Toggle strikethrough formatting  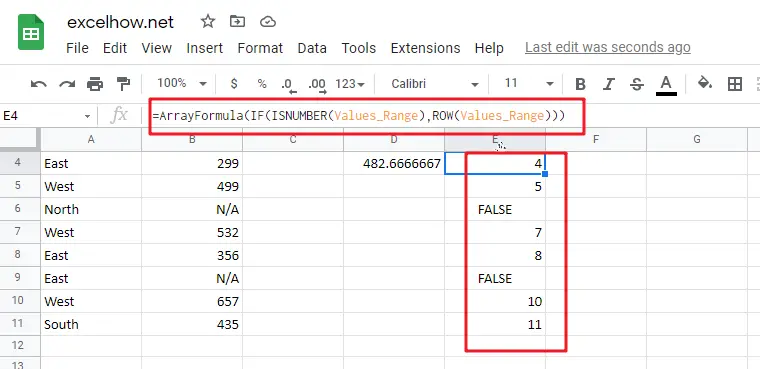(x=636, y=84)
